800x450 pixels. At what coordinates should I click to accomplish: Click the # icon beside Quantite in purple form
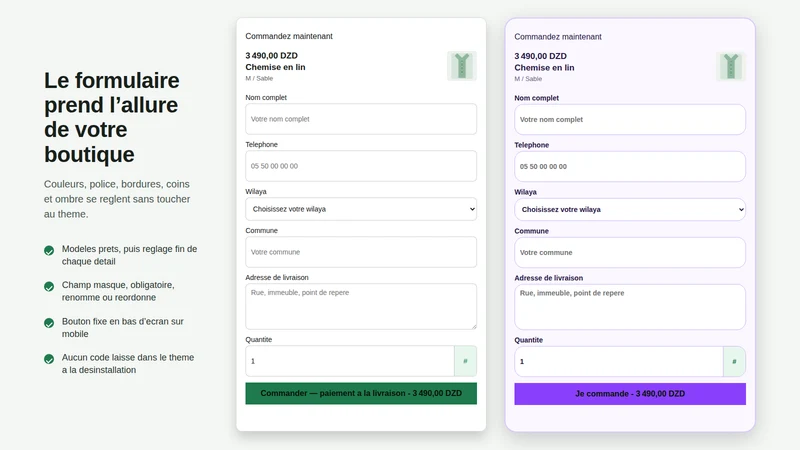pyautogui.click(x=734, y=362)
